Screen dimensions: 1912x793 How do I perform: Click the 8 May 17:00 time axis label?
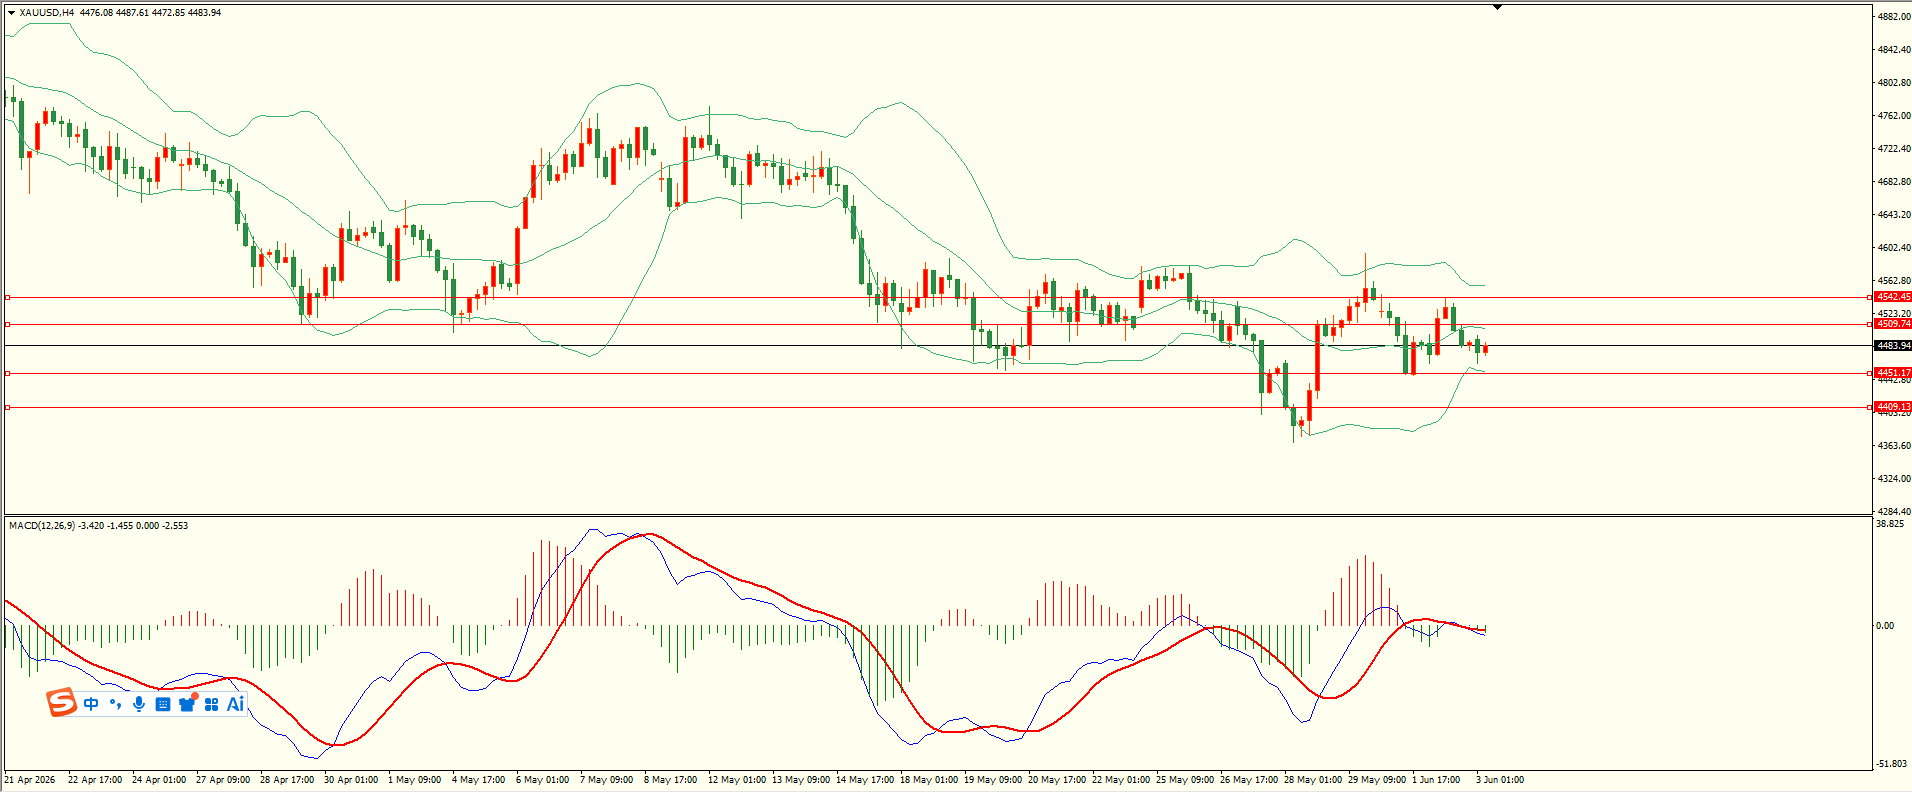[x=670, y=779]
